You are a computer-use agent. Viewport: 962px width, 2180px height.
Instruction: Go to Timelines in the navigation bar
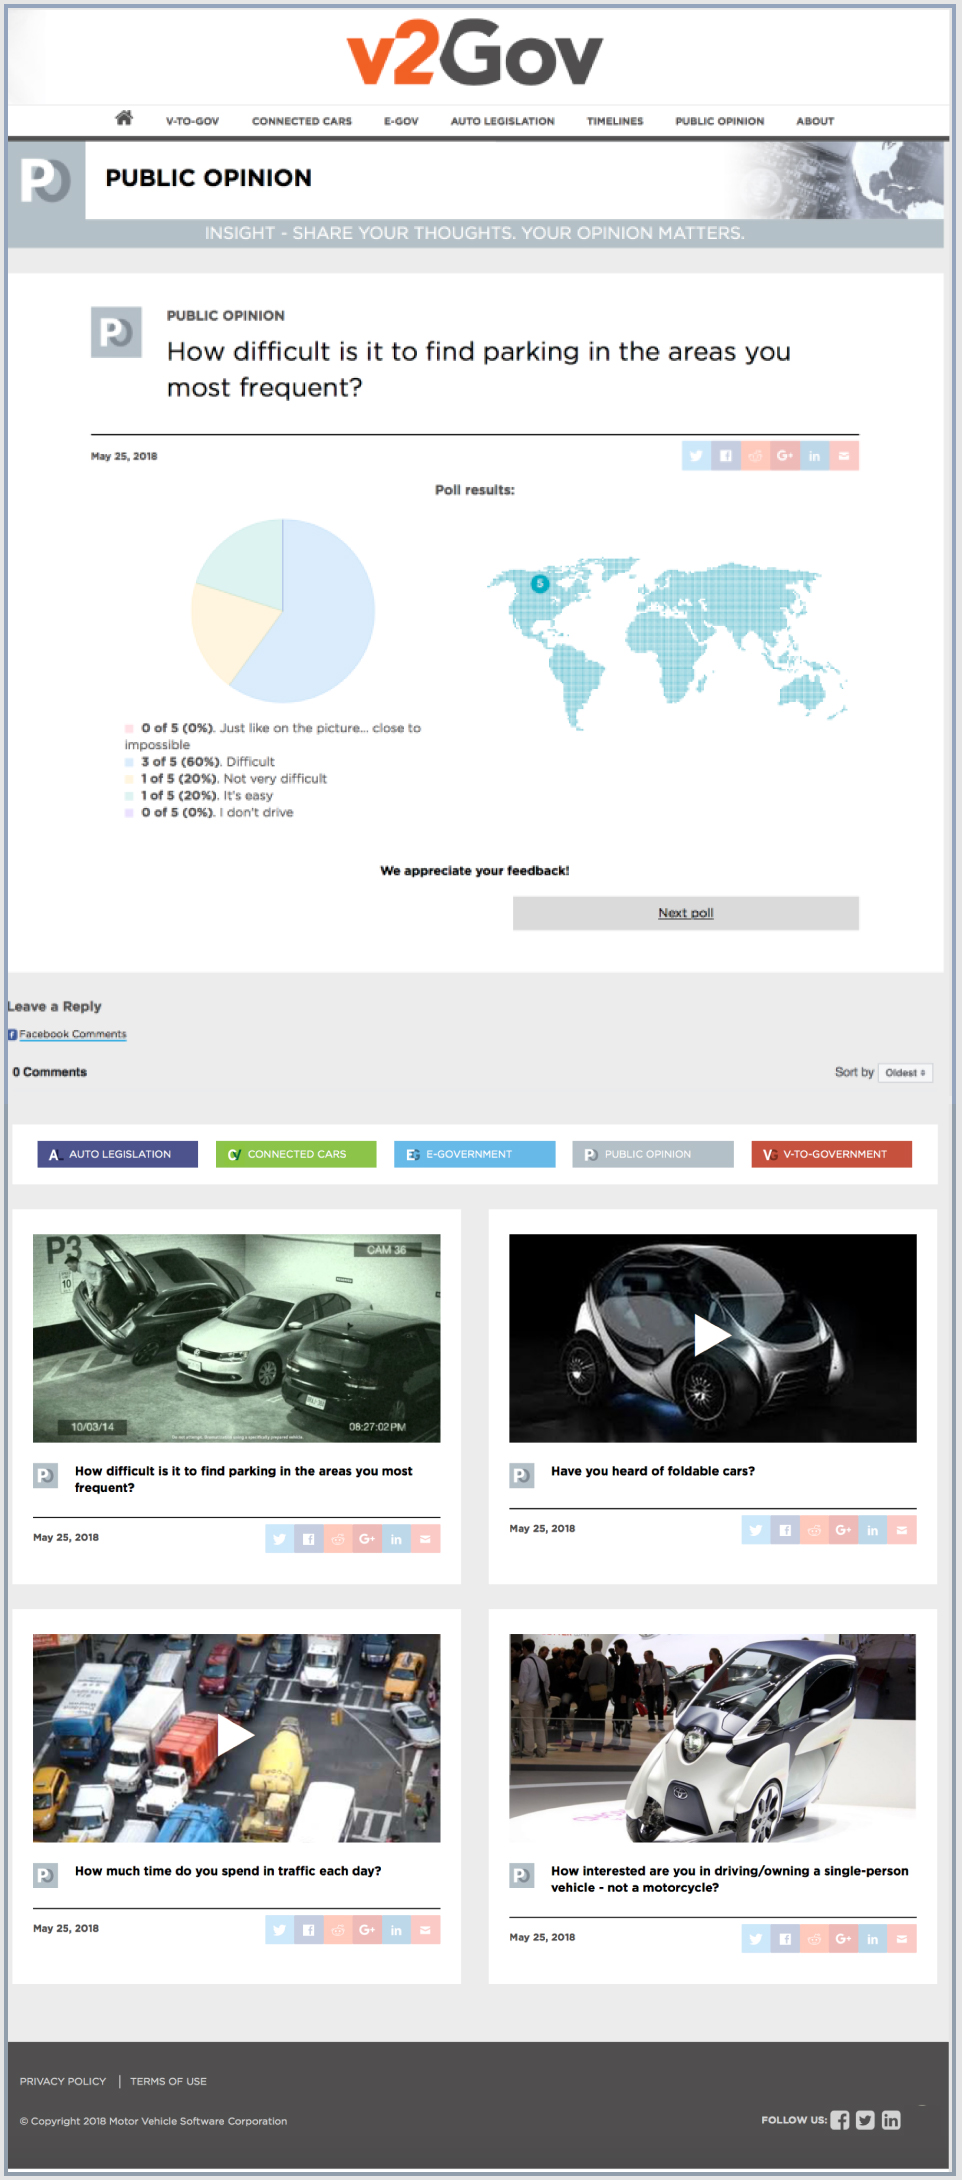(x=615, y=121)
